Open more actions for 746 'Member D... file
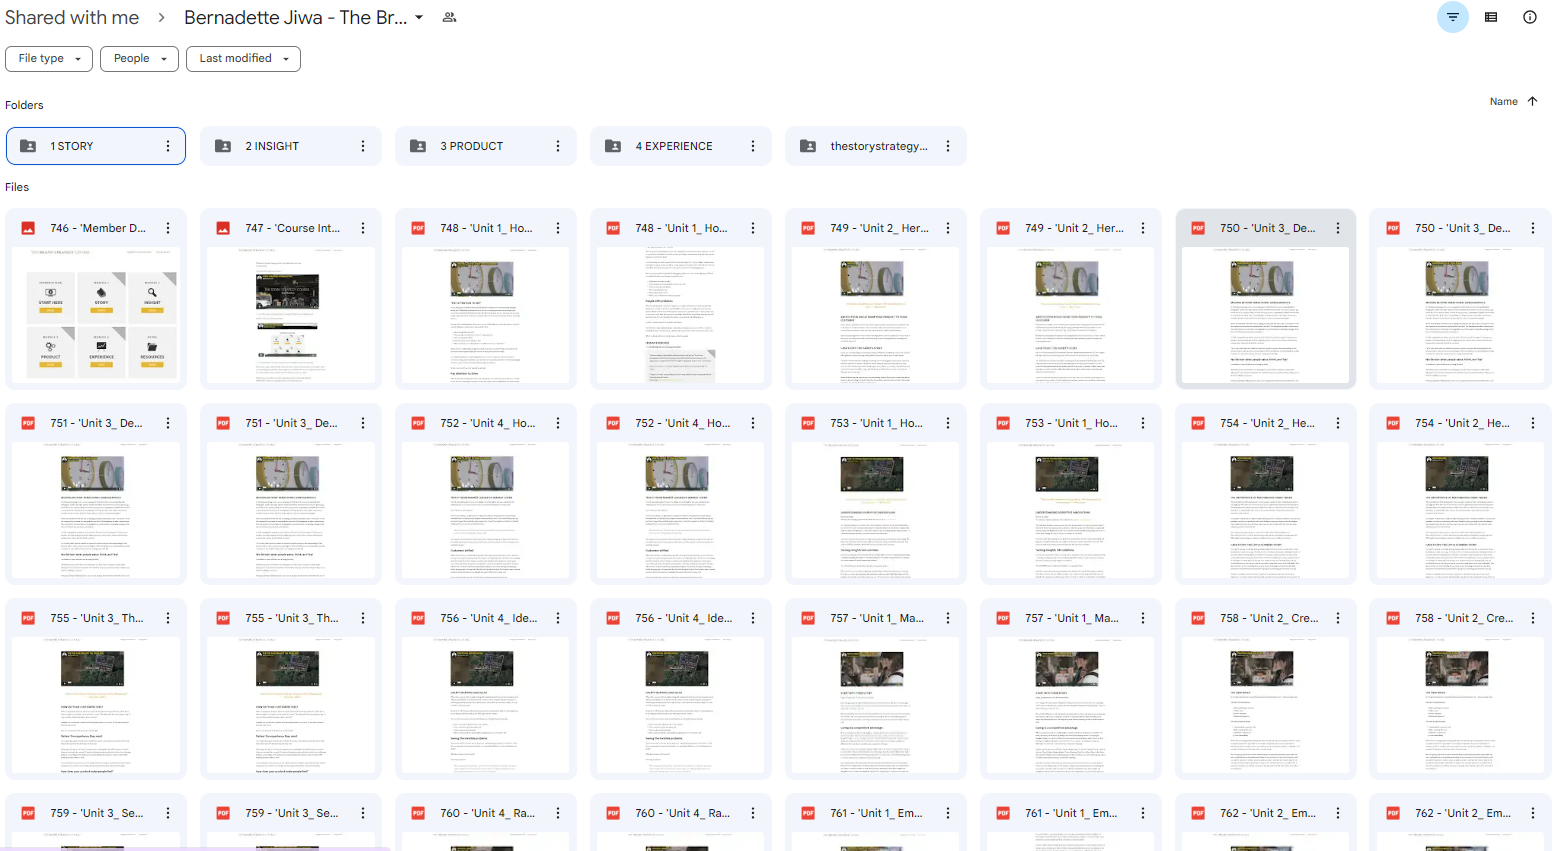 pos(167,228)
